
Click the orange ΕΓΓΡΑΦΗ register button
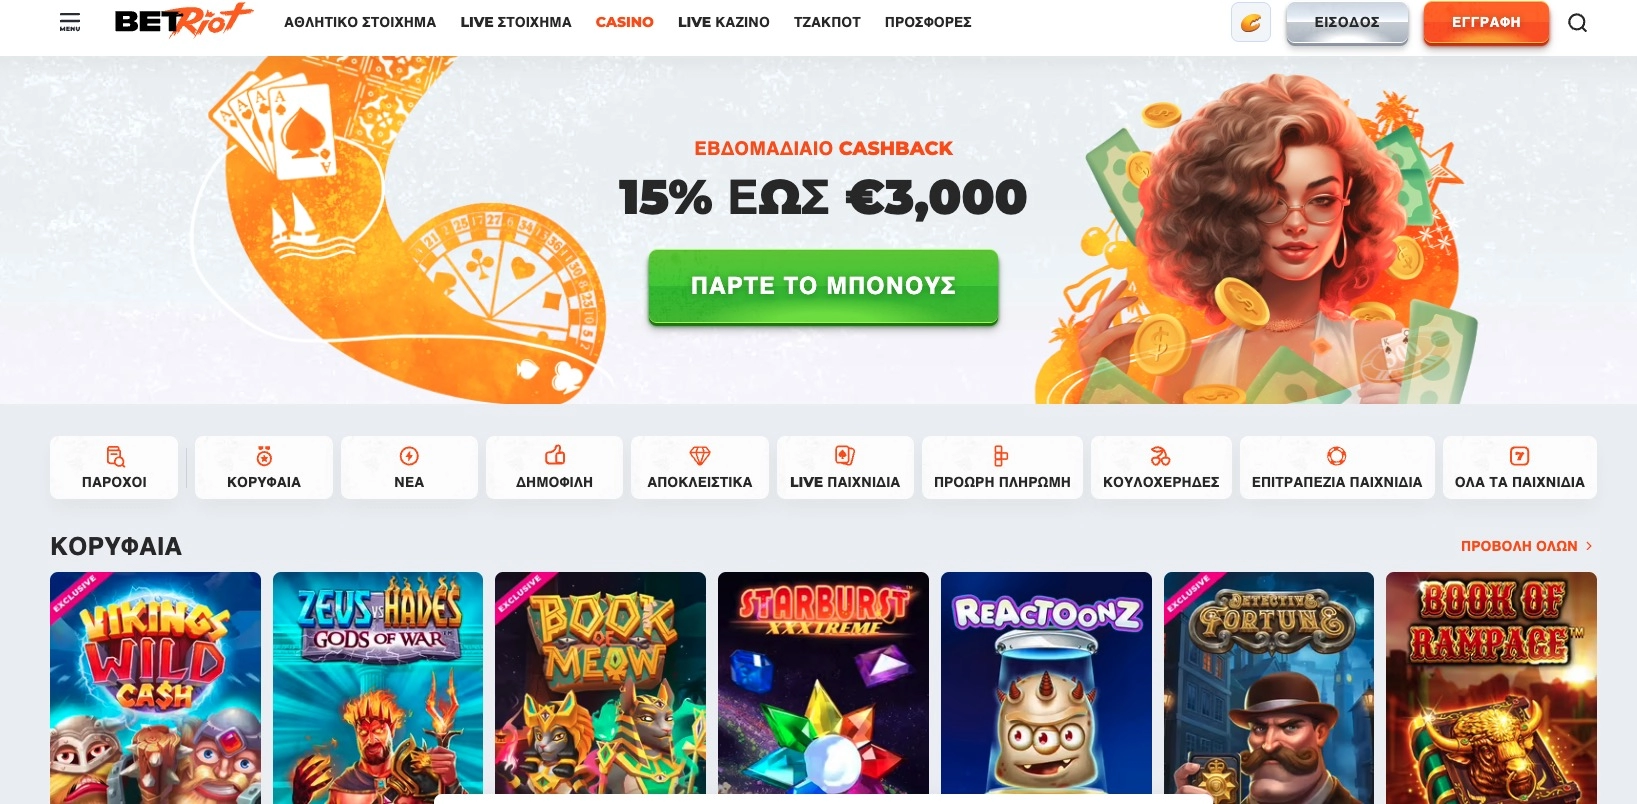(x=1486, y=22)
